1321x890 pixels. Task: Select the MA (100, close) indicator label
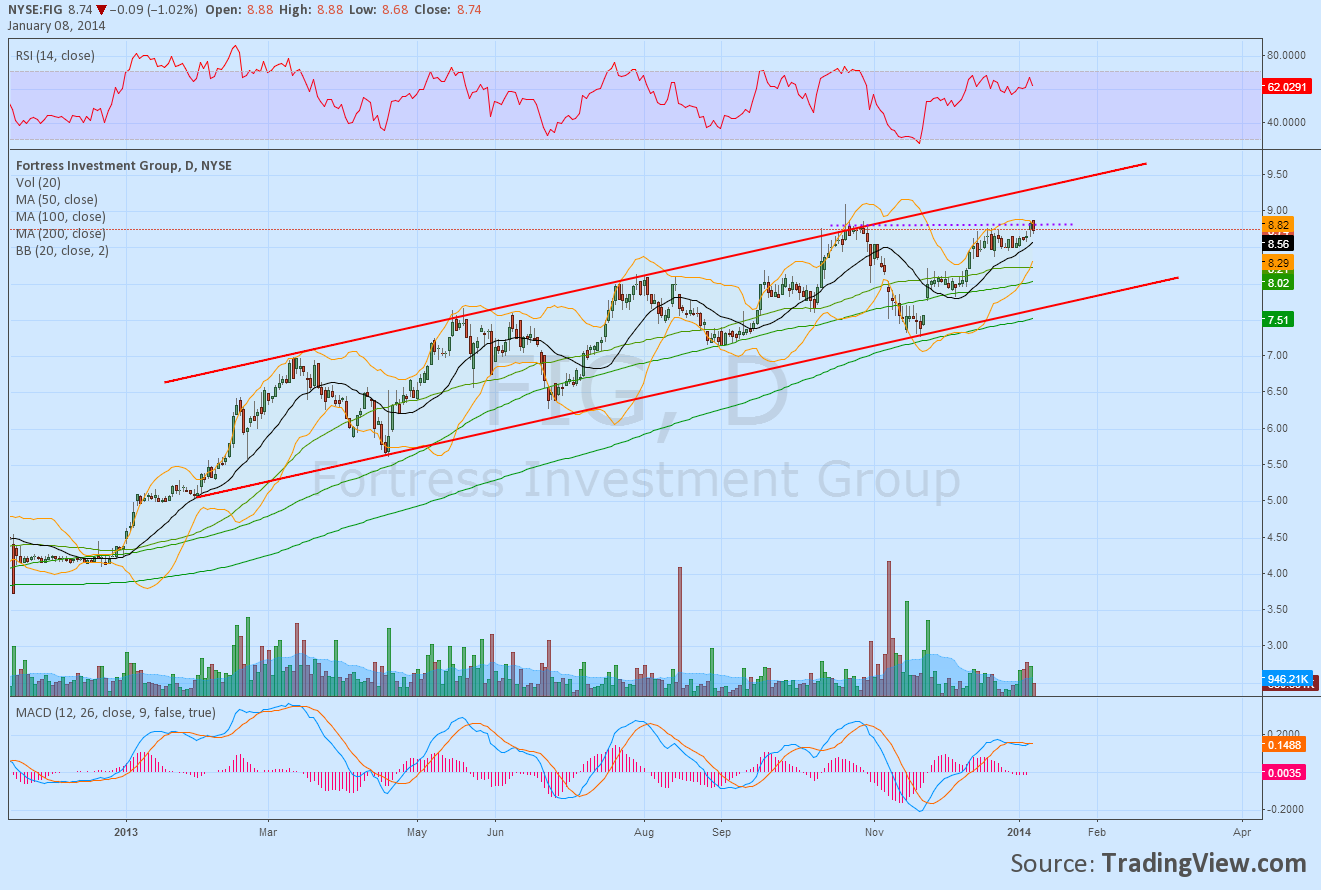click(60, 216)
